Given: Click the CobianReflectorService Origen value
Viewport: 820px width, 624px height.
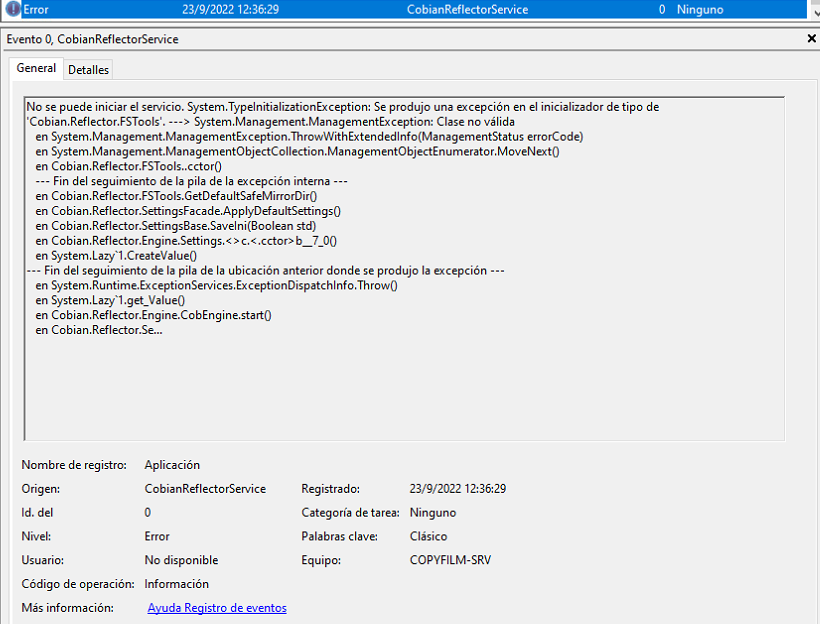Looking at the screenshot, I should [205, 489].
